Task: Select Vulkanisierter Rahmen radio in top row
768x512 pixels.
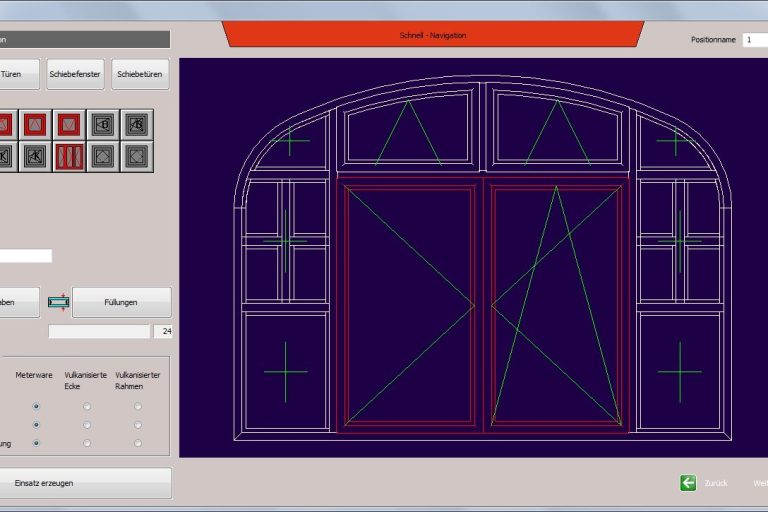Action: [137, 406]
